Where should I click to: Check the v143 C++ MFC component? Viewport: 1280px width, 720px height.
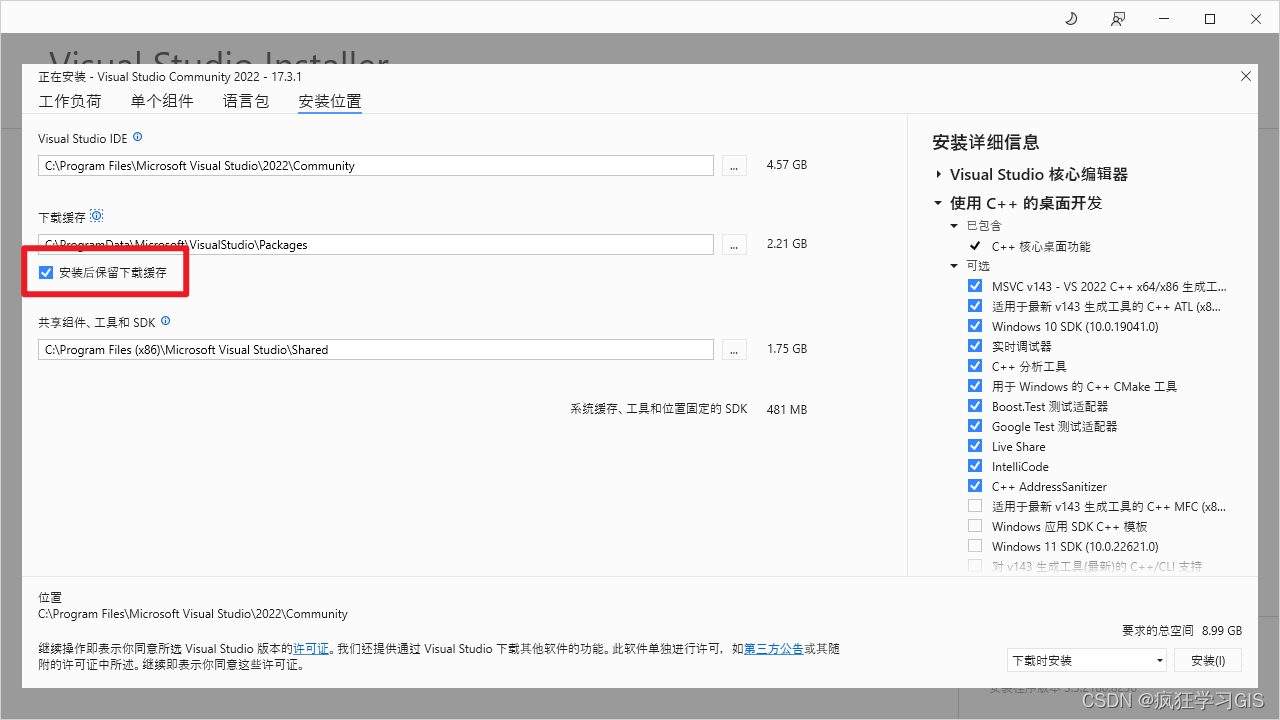point(975,506)
